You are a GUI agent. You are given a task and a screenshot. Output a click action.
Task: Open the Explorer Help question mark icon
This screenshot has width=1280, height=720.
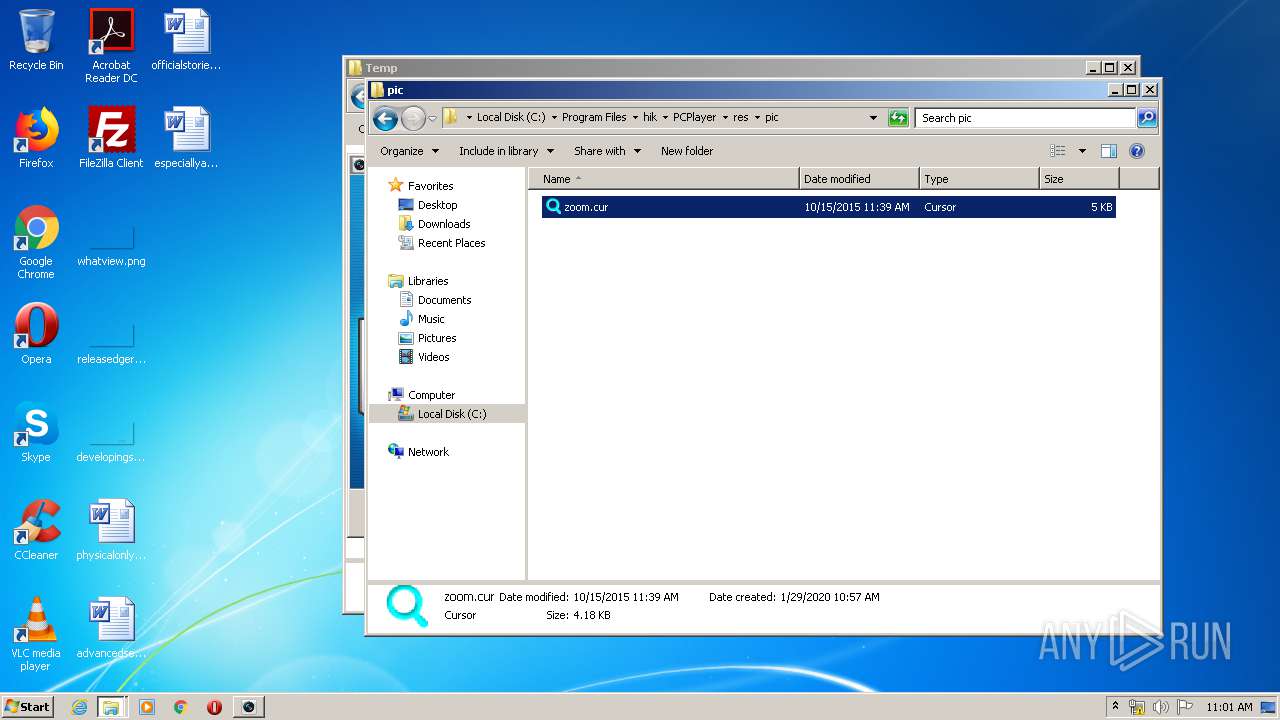pyautogui.click(x=1137, y=151)
